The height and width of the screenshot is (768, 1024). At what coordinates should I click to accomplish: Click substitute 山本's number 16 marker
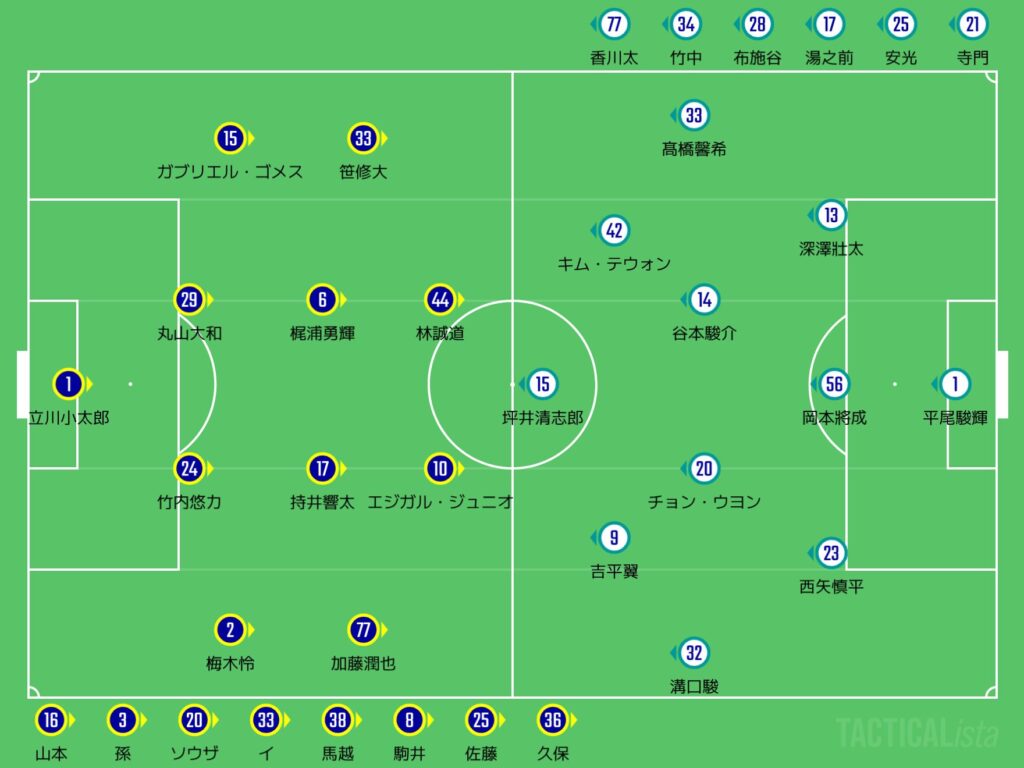point(50,720)
